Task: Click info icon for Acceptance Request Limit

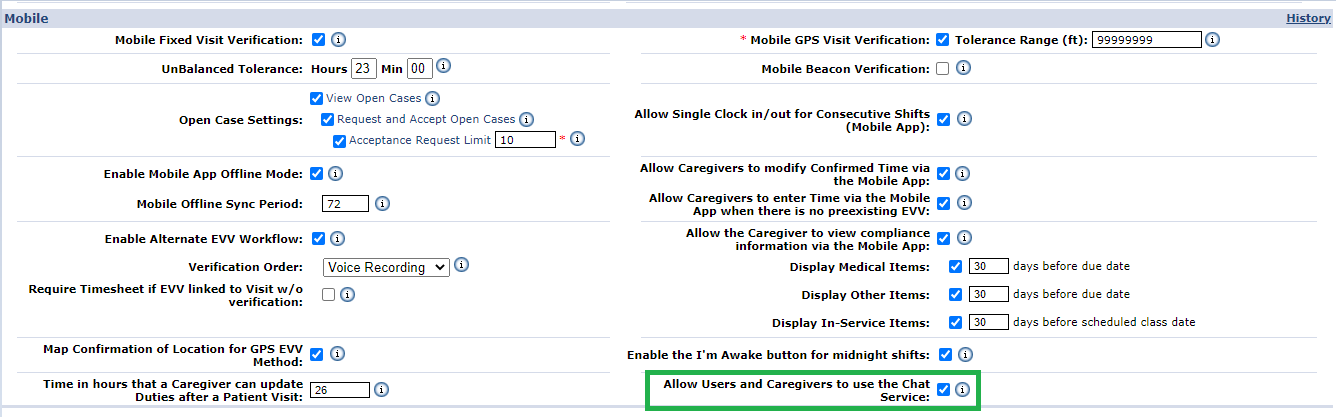Action: tap(577, 139)
